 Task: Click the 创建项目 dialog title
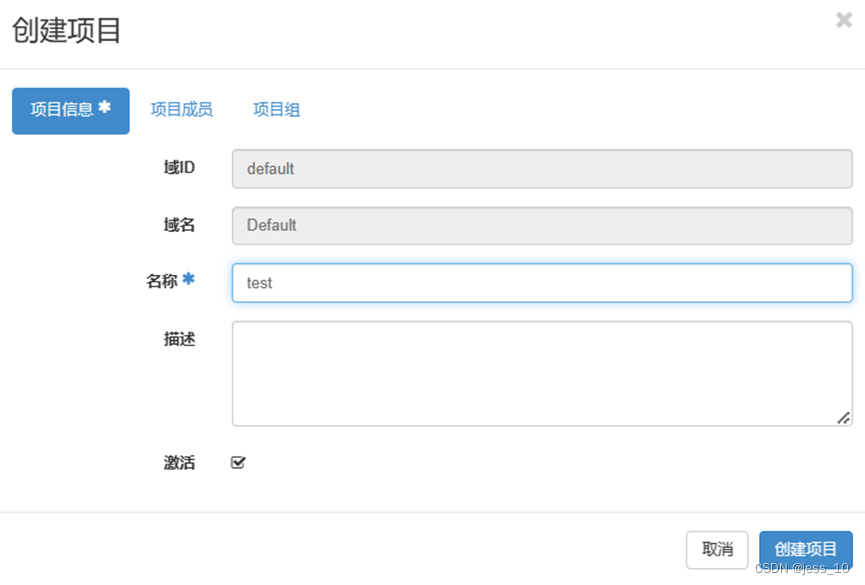65,32
